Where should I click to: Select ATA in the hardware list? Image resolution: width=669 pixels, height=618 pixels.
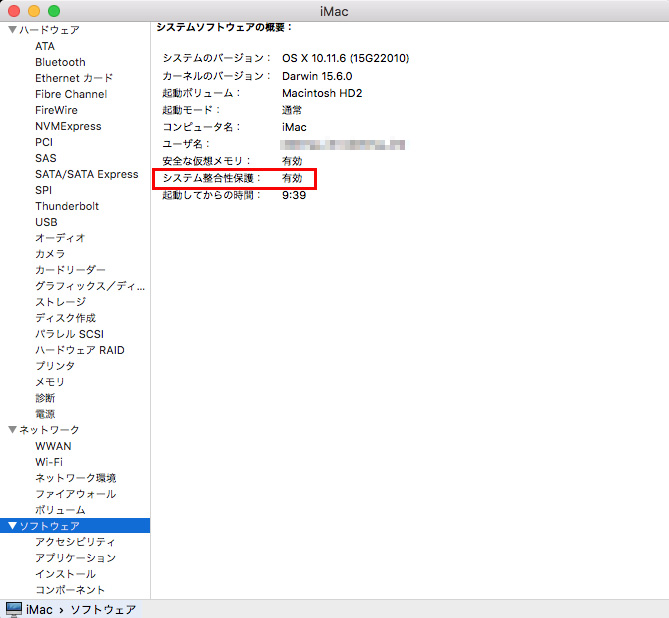click(45, 46)
